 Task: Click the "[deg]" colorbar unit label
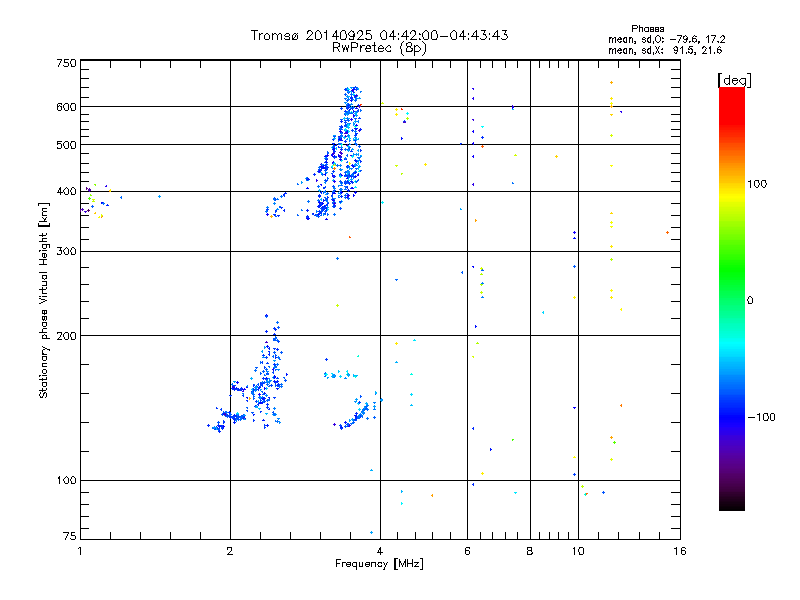[x=734, y=80]
